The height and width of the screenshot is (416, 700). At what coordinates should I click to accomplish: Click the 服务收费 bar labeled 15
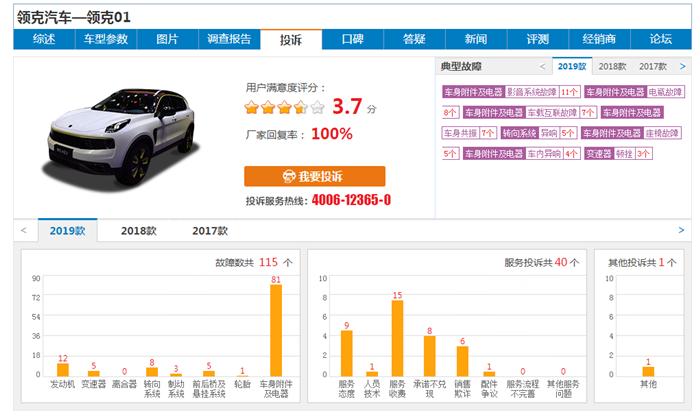[397, 338]
